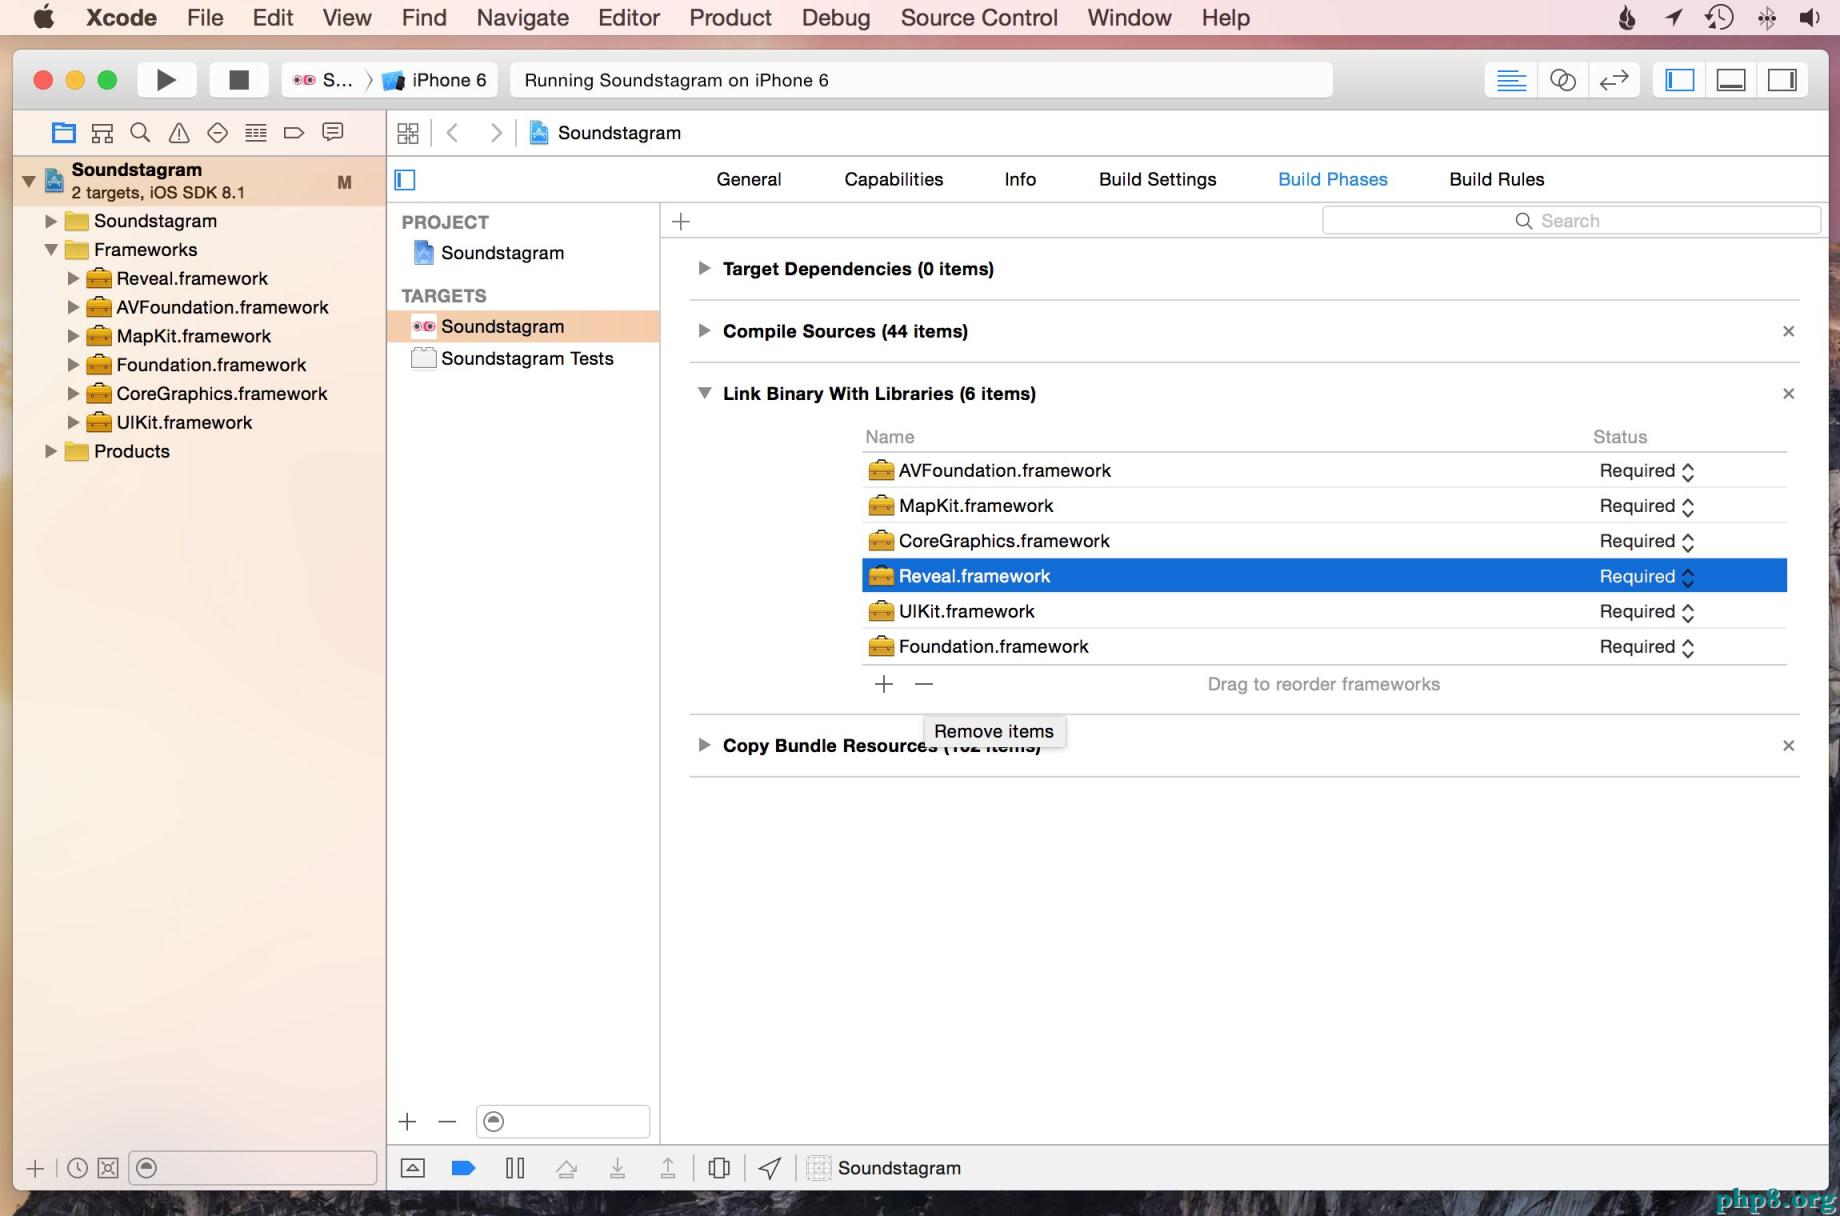
Task: Switch to the Build Settings tab
Action: tap(1157, 179)
